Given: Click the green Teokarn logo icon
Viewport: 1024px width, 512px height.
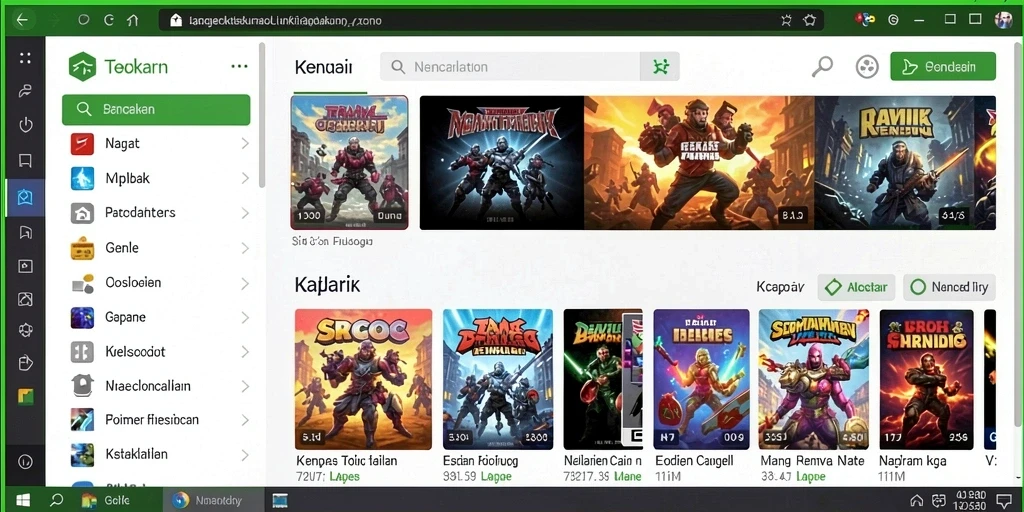Looking at the screenshot, I should point(82,67).
